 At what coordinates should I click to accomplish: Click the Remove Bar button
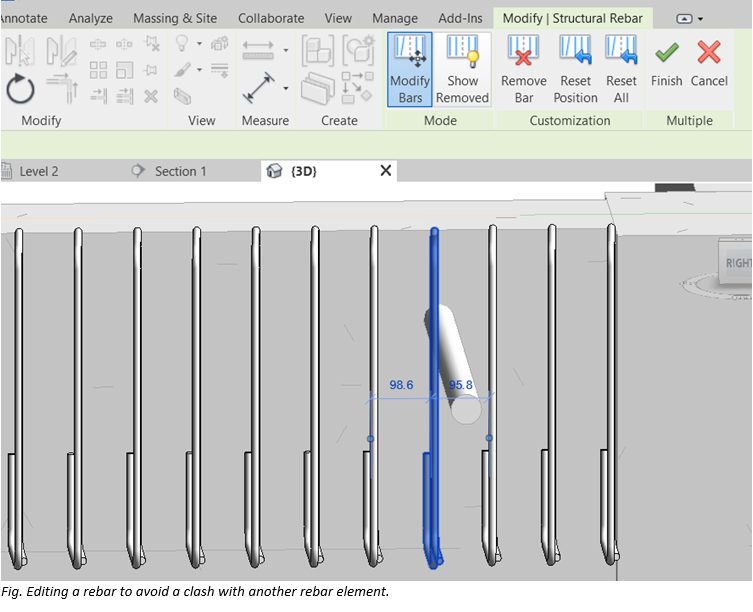click(x=523, y=70)
